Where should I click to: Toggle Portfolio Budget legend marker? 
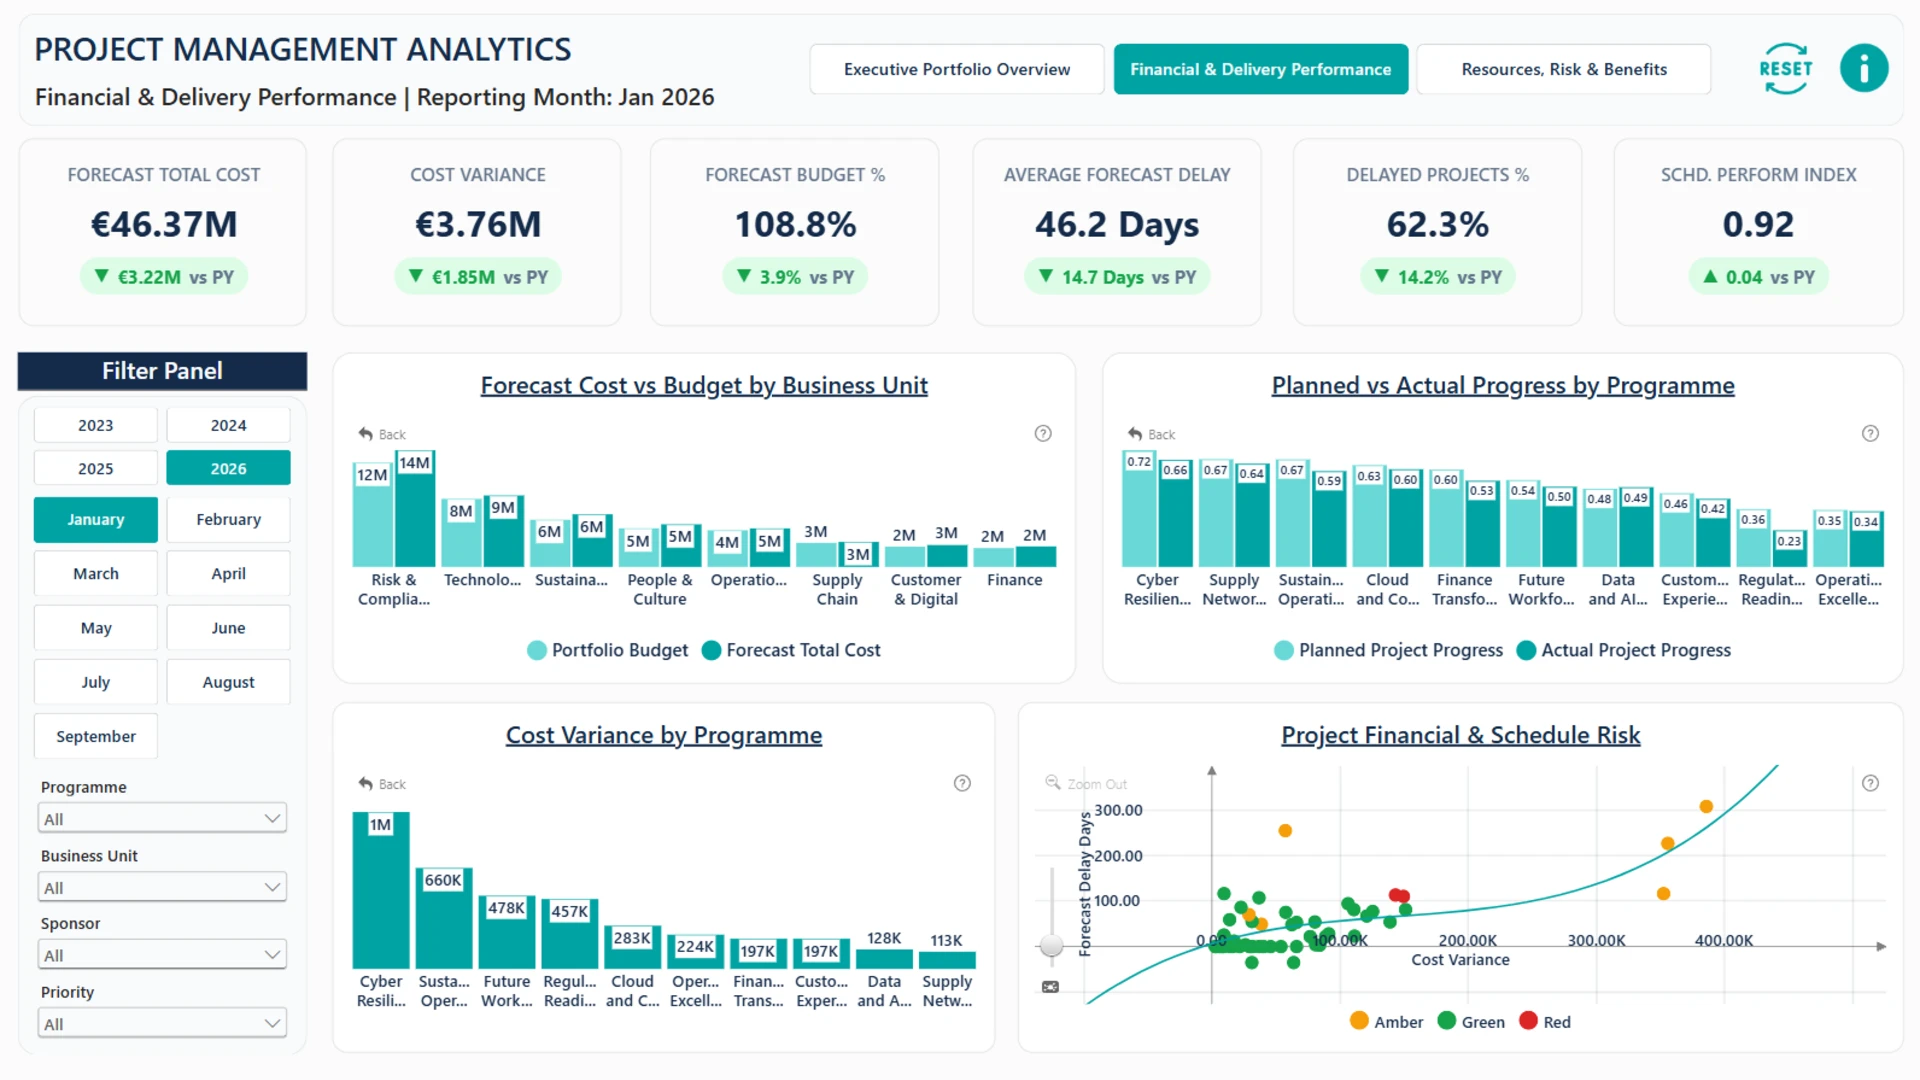[537, 650]
